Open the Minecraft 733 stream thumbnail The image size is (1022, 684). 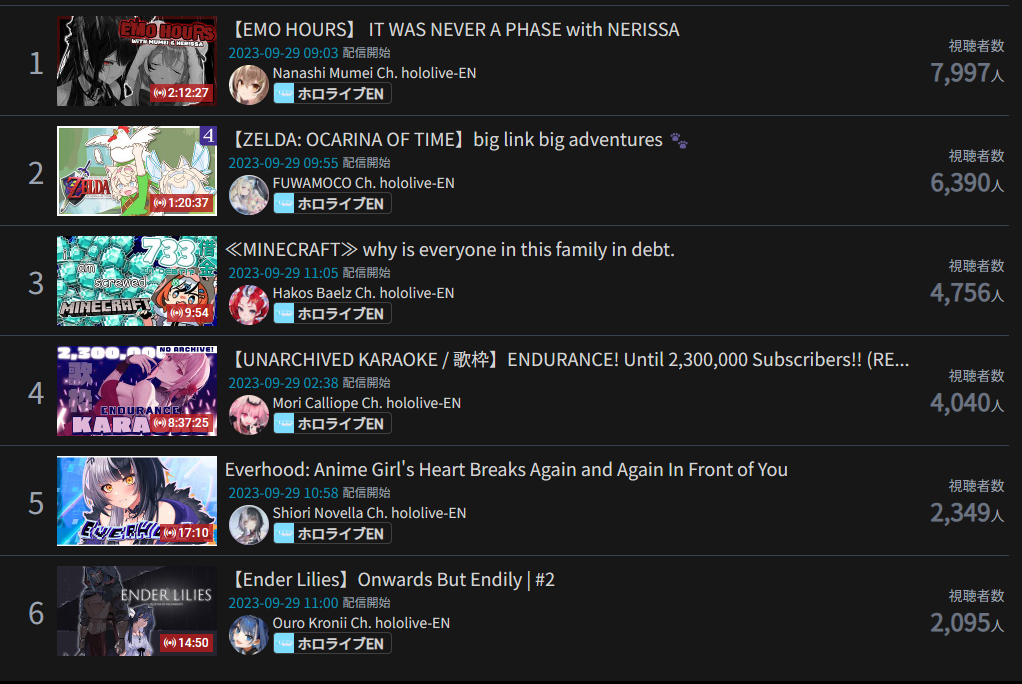click(137, 281)
